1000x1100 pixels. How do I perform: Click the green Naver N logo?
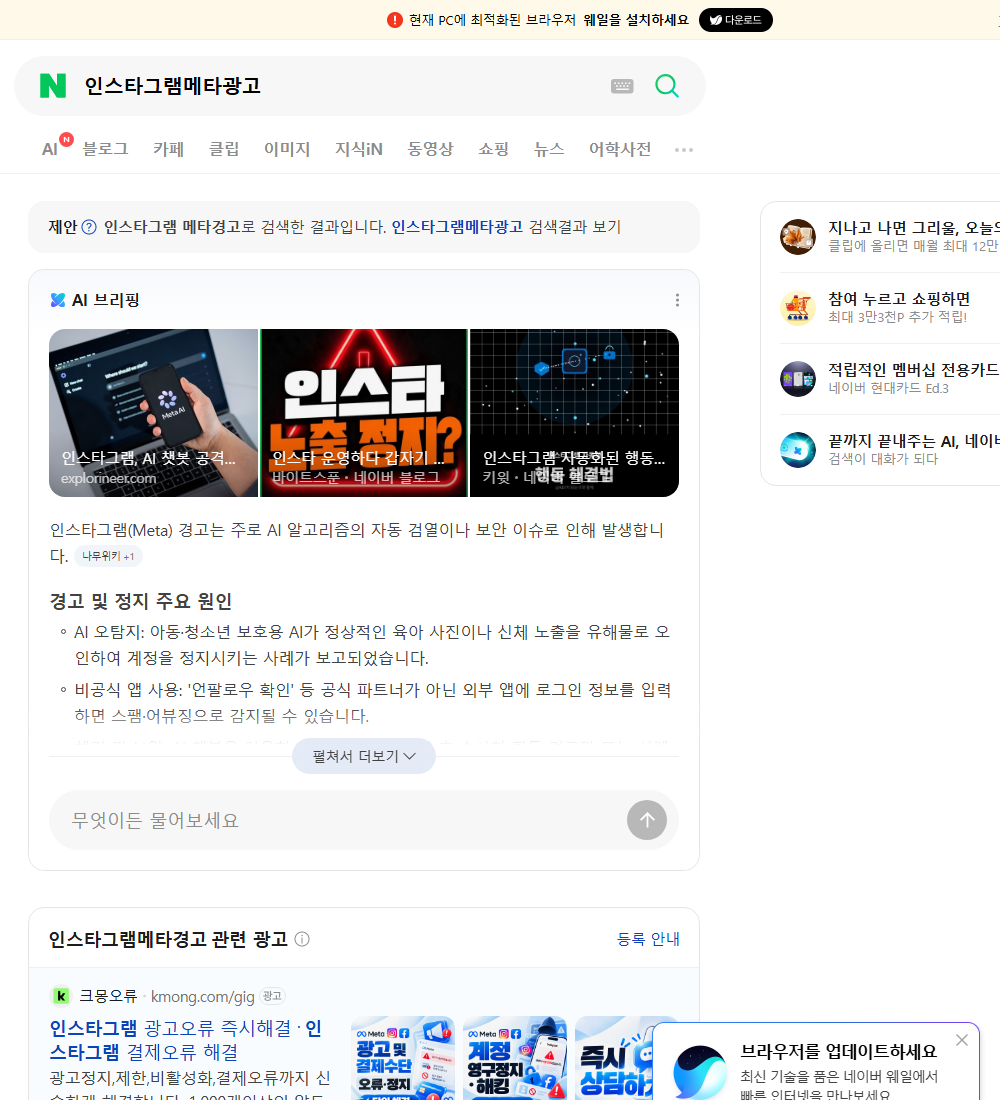pyautogui.click(x=53, y=86)
